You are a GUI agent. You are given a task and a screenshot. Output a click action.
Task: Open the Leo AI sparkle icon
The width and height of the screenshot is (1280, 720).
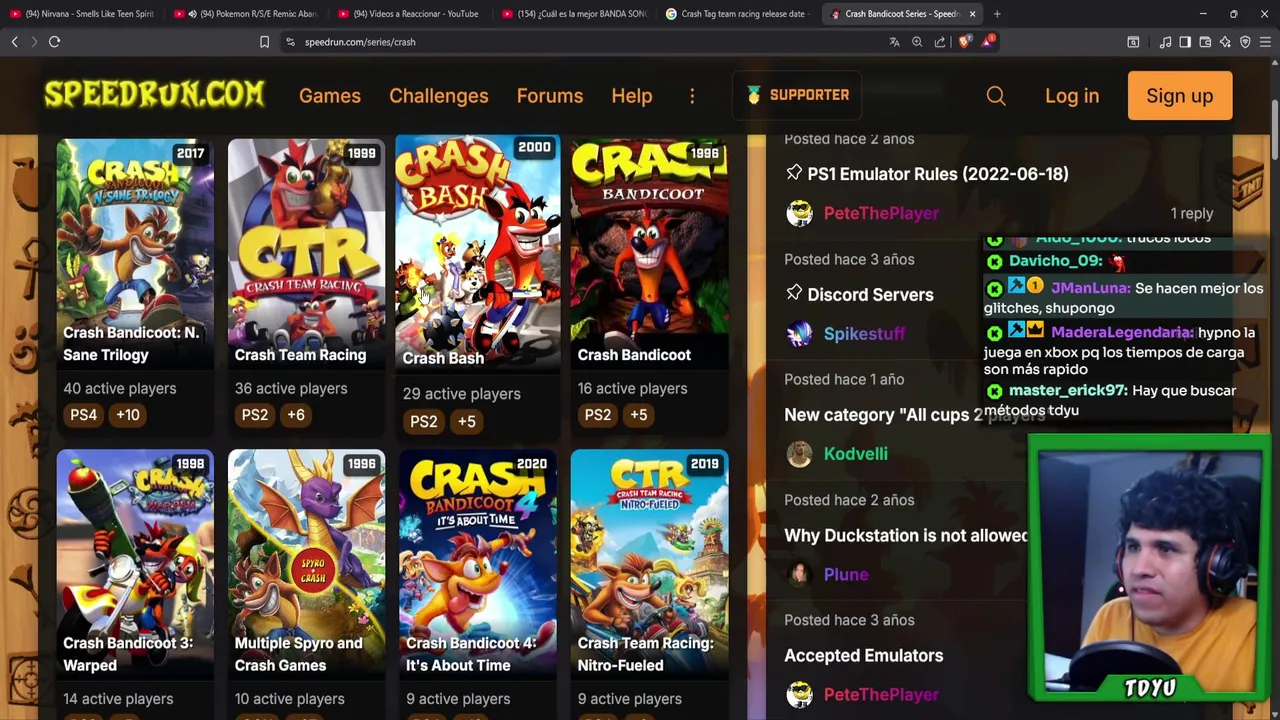[x=1225, y=42]
